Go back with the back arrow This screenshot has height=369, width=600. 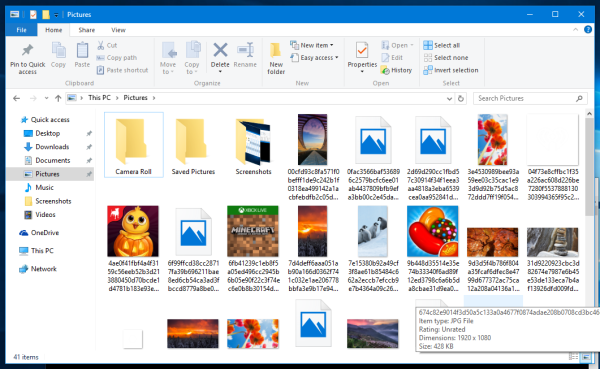(16, 98)
